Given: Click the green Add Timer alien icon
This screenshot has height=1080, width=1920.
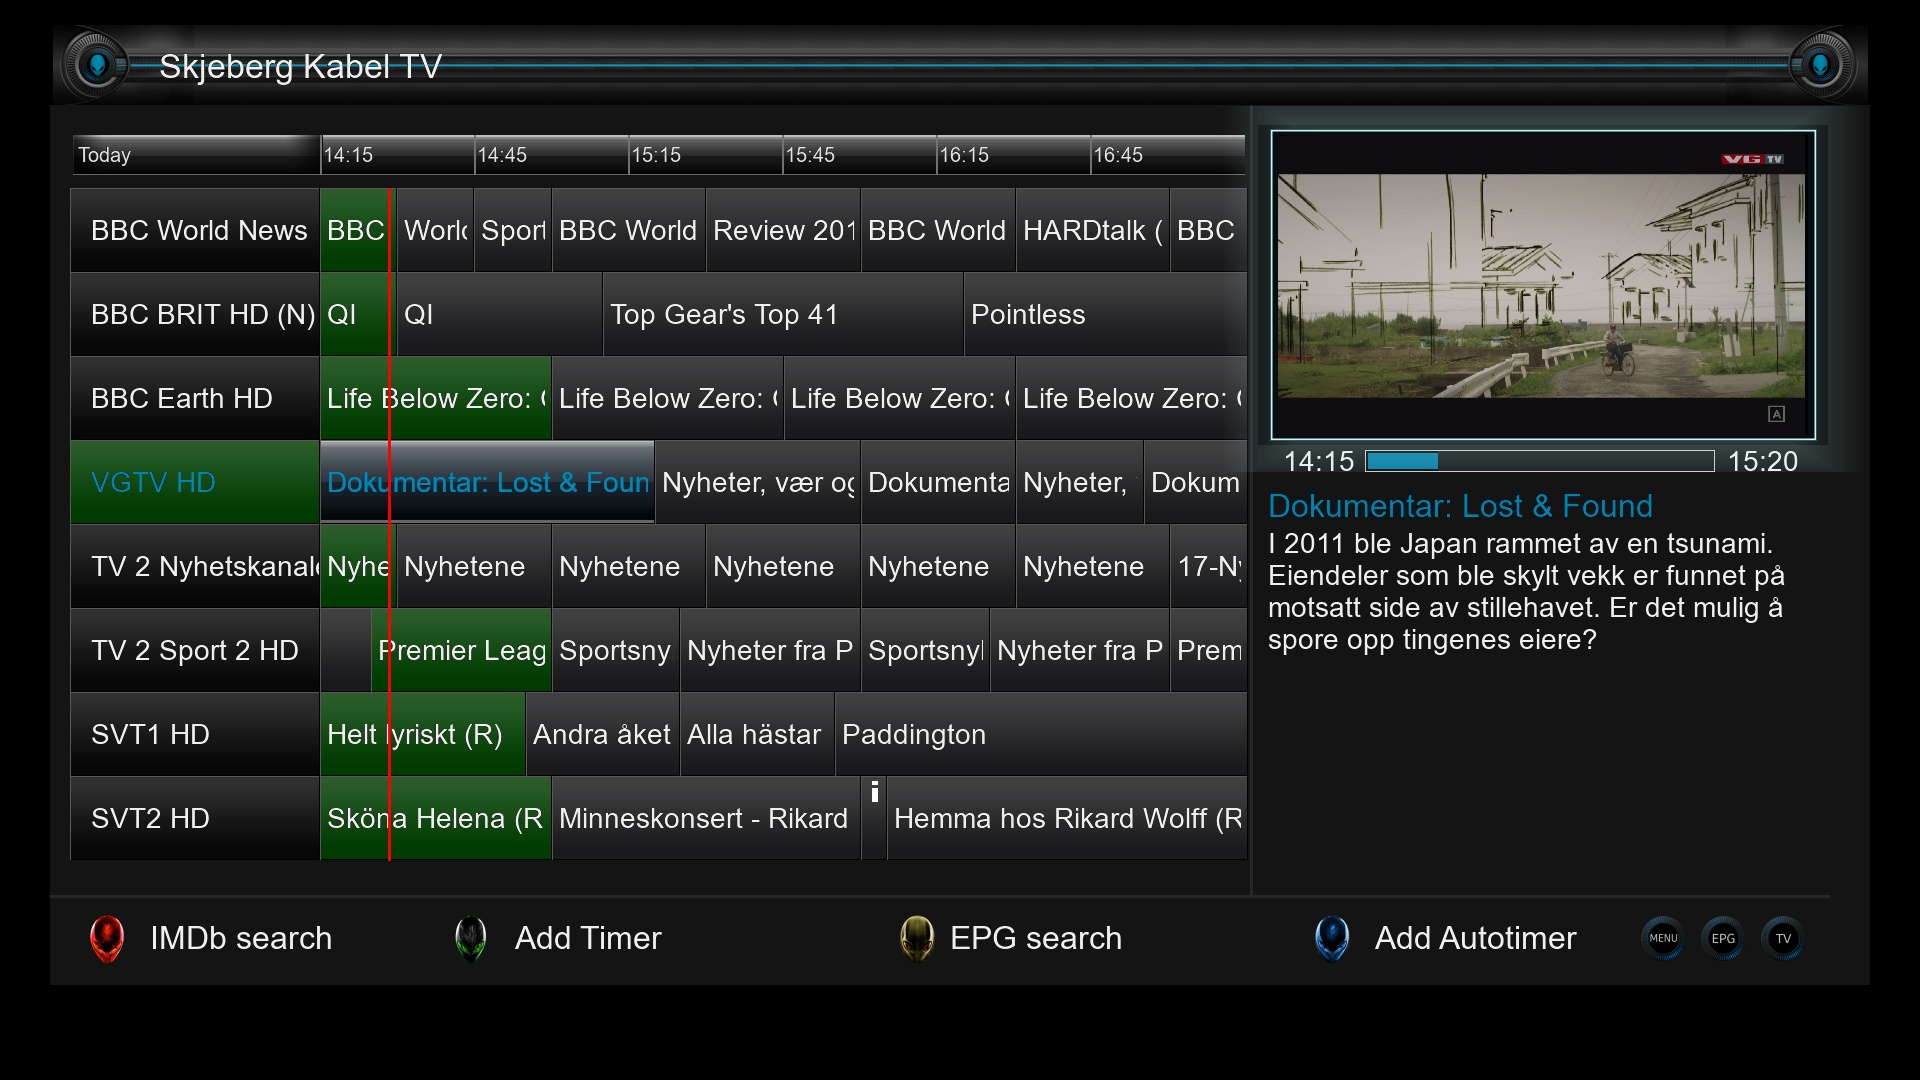Looking at the screenshot, I should [471, 938].
